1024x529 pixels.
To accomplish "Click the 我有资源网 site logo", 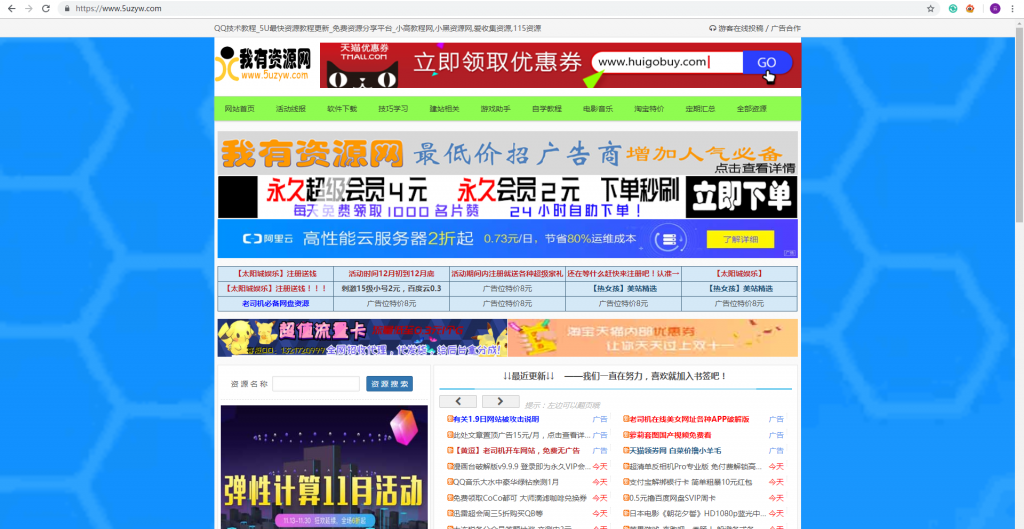I will (x=264, y=64).
